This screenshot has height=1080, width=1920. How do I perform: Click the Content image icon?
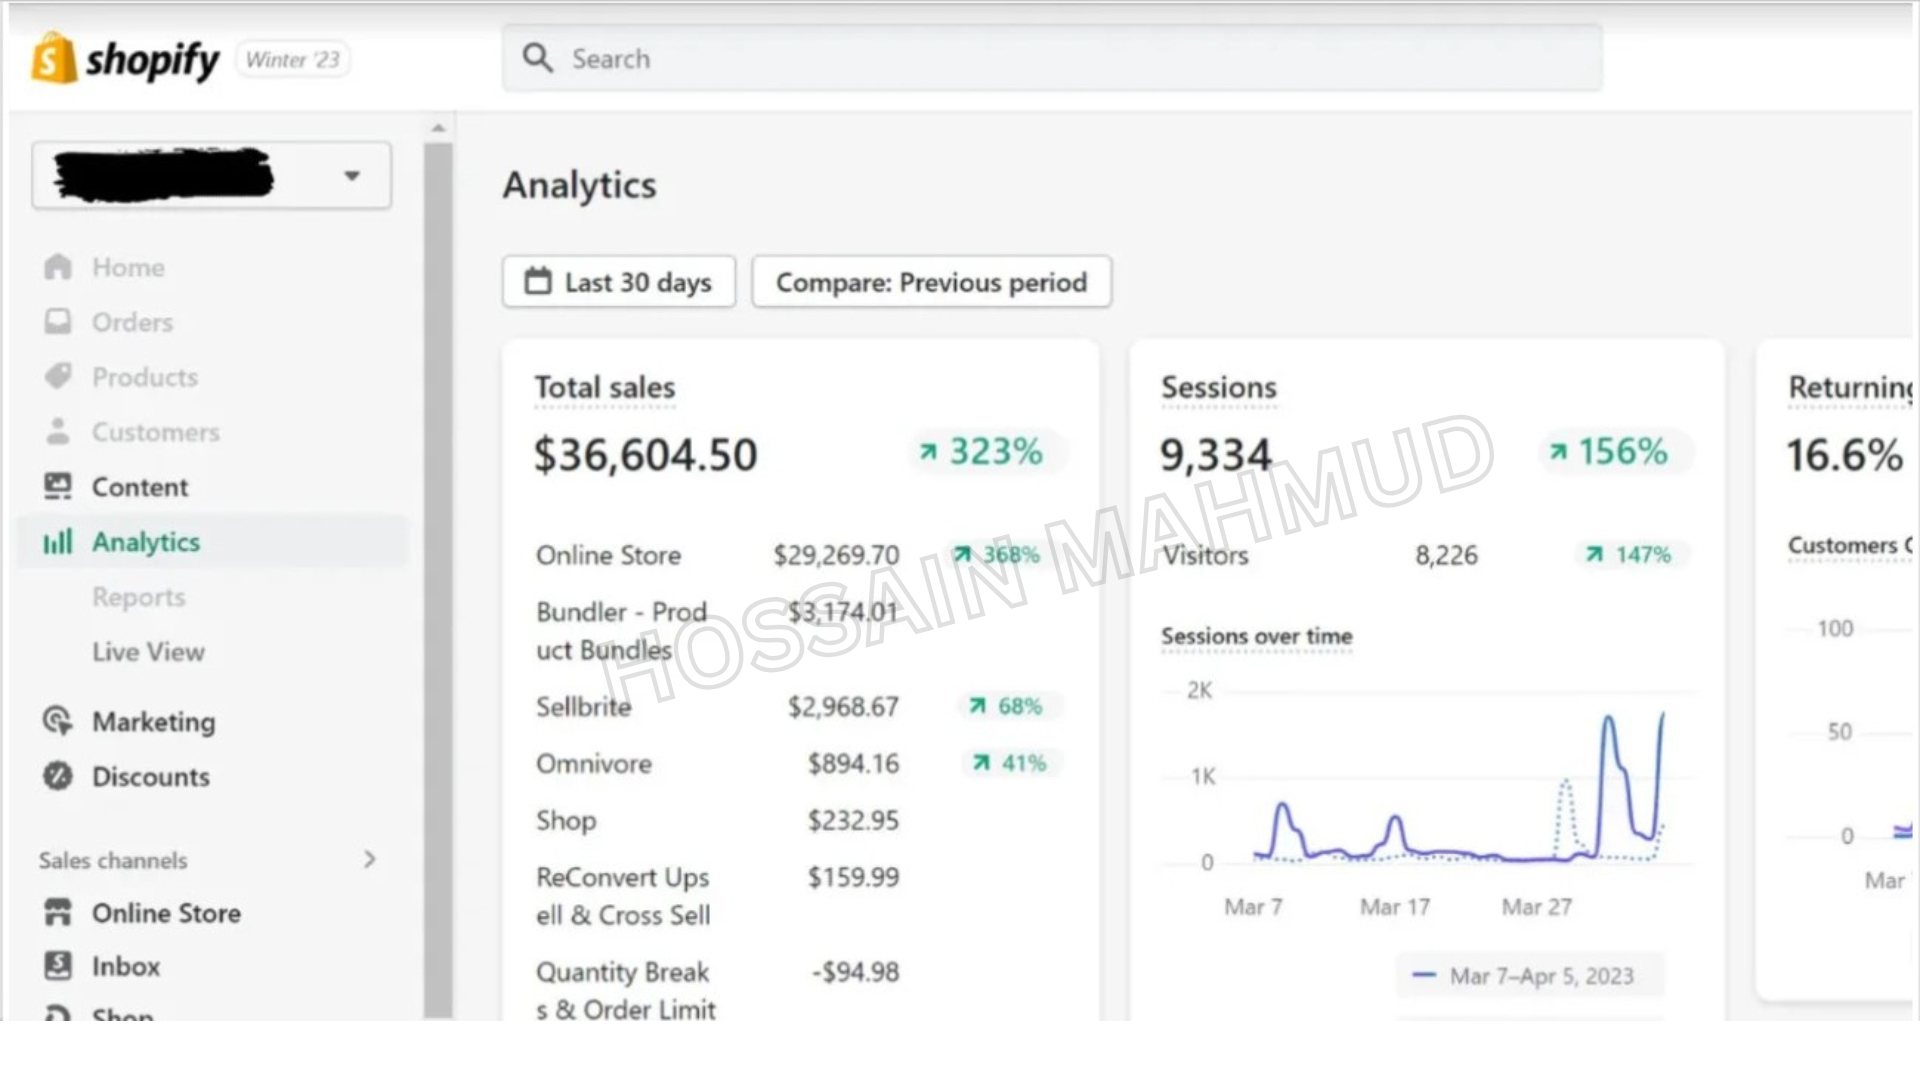(x=58, y=486)
